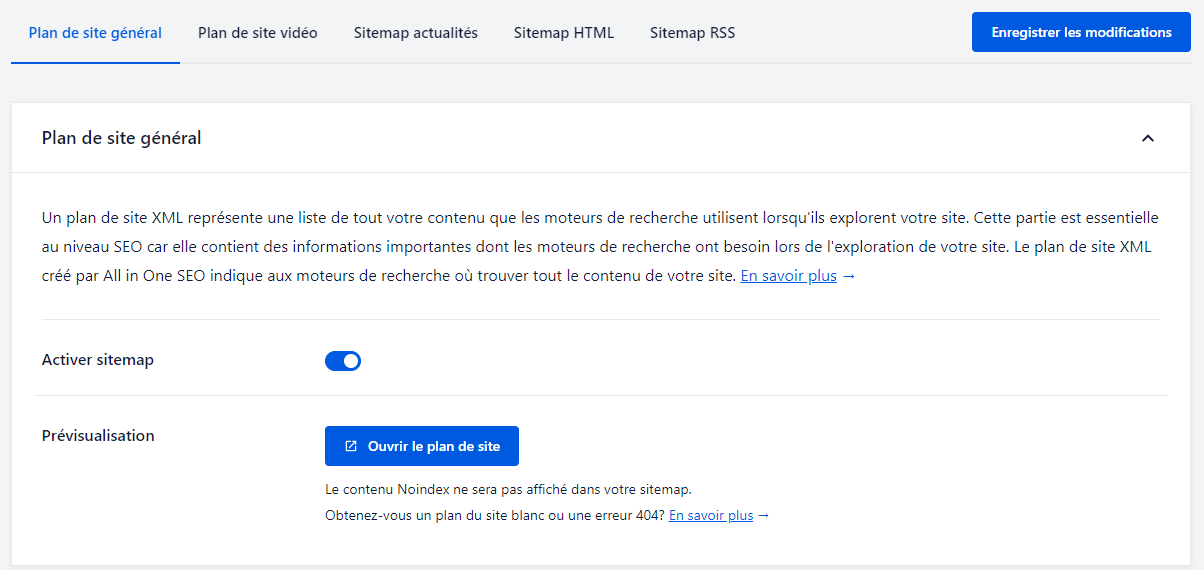The height and width of the screenshot is (570, 1204).
Task: Open En savoir plus link in XML description
Action: 788,276
